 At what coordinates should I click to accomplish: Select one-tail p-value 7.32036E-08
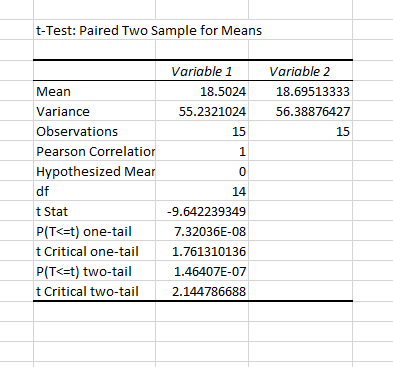[202, 231]
